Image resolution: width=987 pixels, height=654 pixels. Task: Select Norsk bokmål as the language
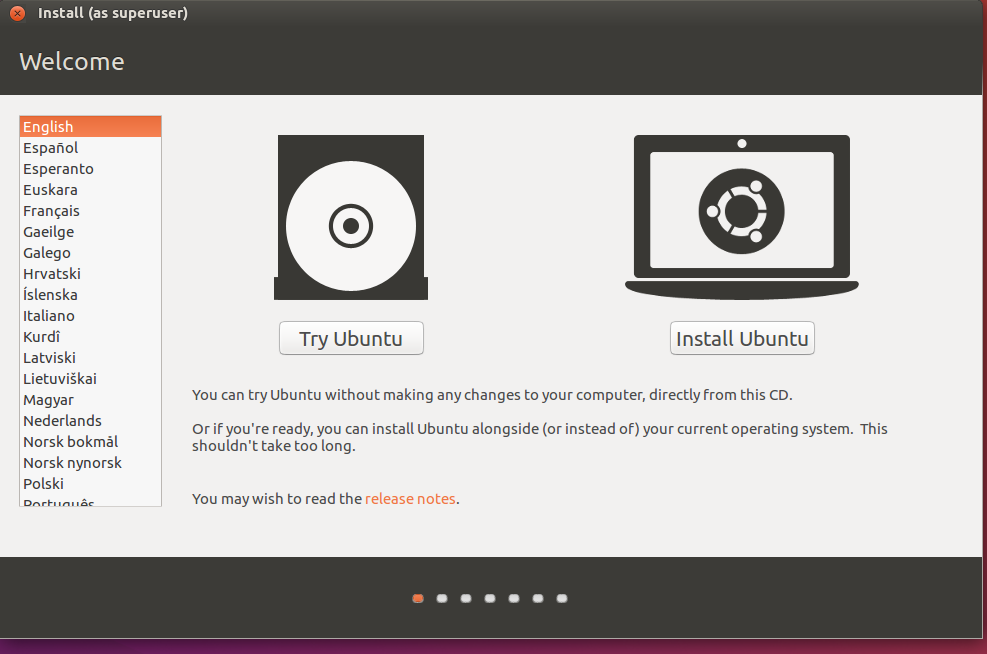click(91, 441)
